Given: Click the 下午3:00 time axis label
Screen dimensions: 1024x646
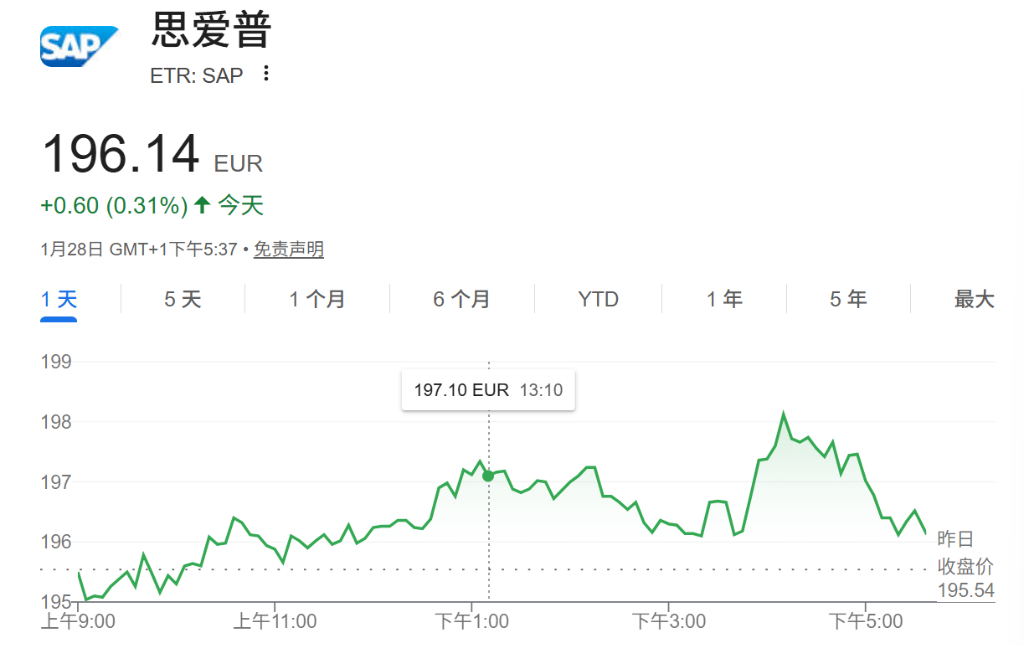Looking at the screenshot, I should tap(668, 621).
